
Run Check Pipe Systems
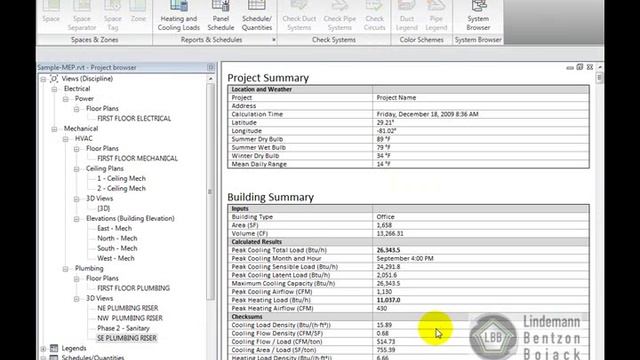[x=340, y=16]
